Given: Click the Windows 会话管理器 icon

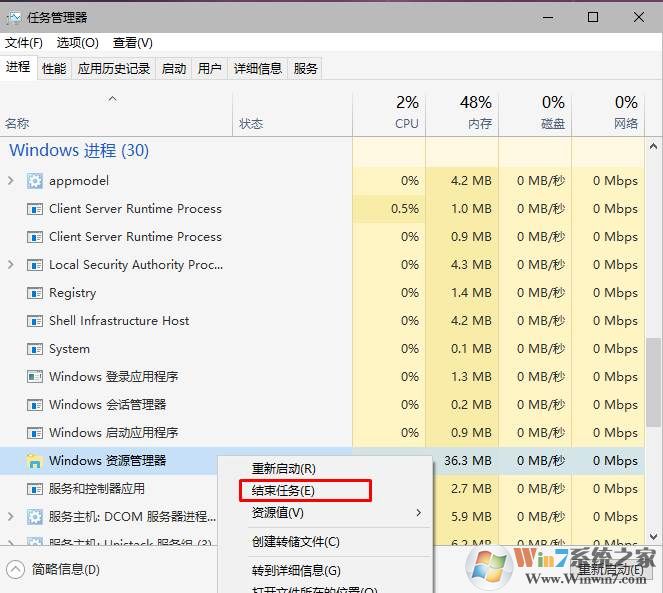Looking at the screenshot, I should point(35,405).
